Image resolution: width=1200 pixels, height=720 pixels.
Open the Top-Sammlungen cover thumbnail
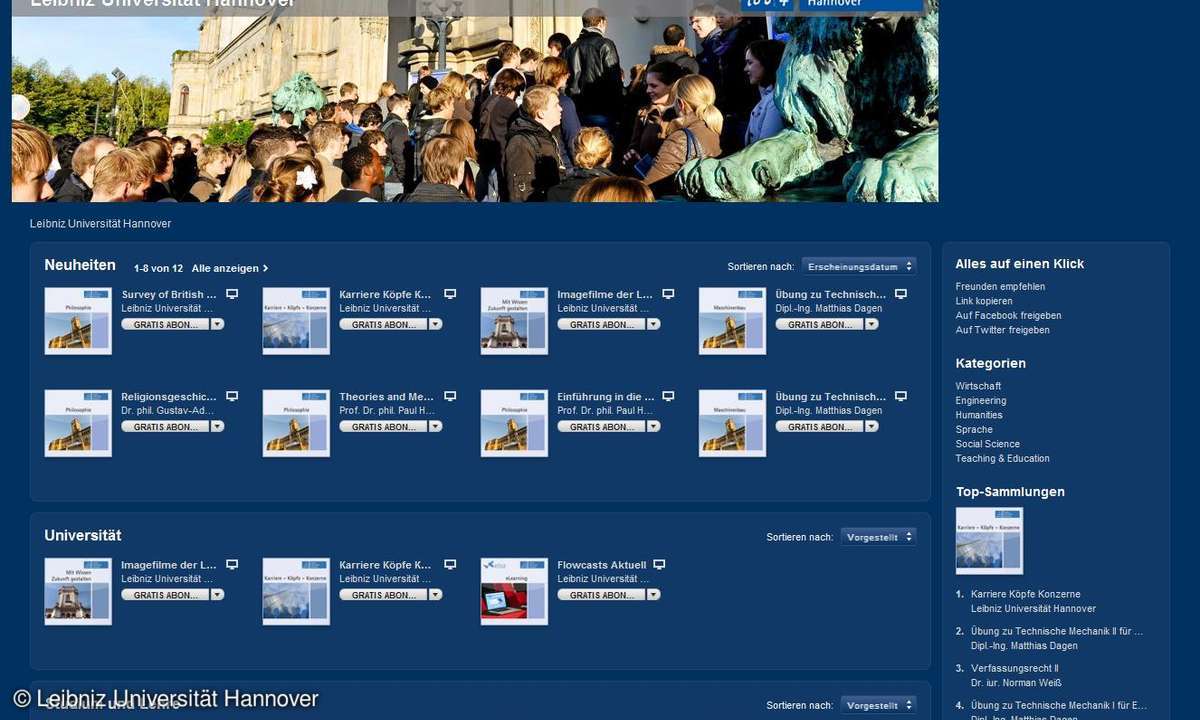989,541
